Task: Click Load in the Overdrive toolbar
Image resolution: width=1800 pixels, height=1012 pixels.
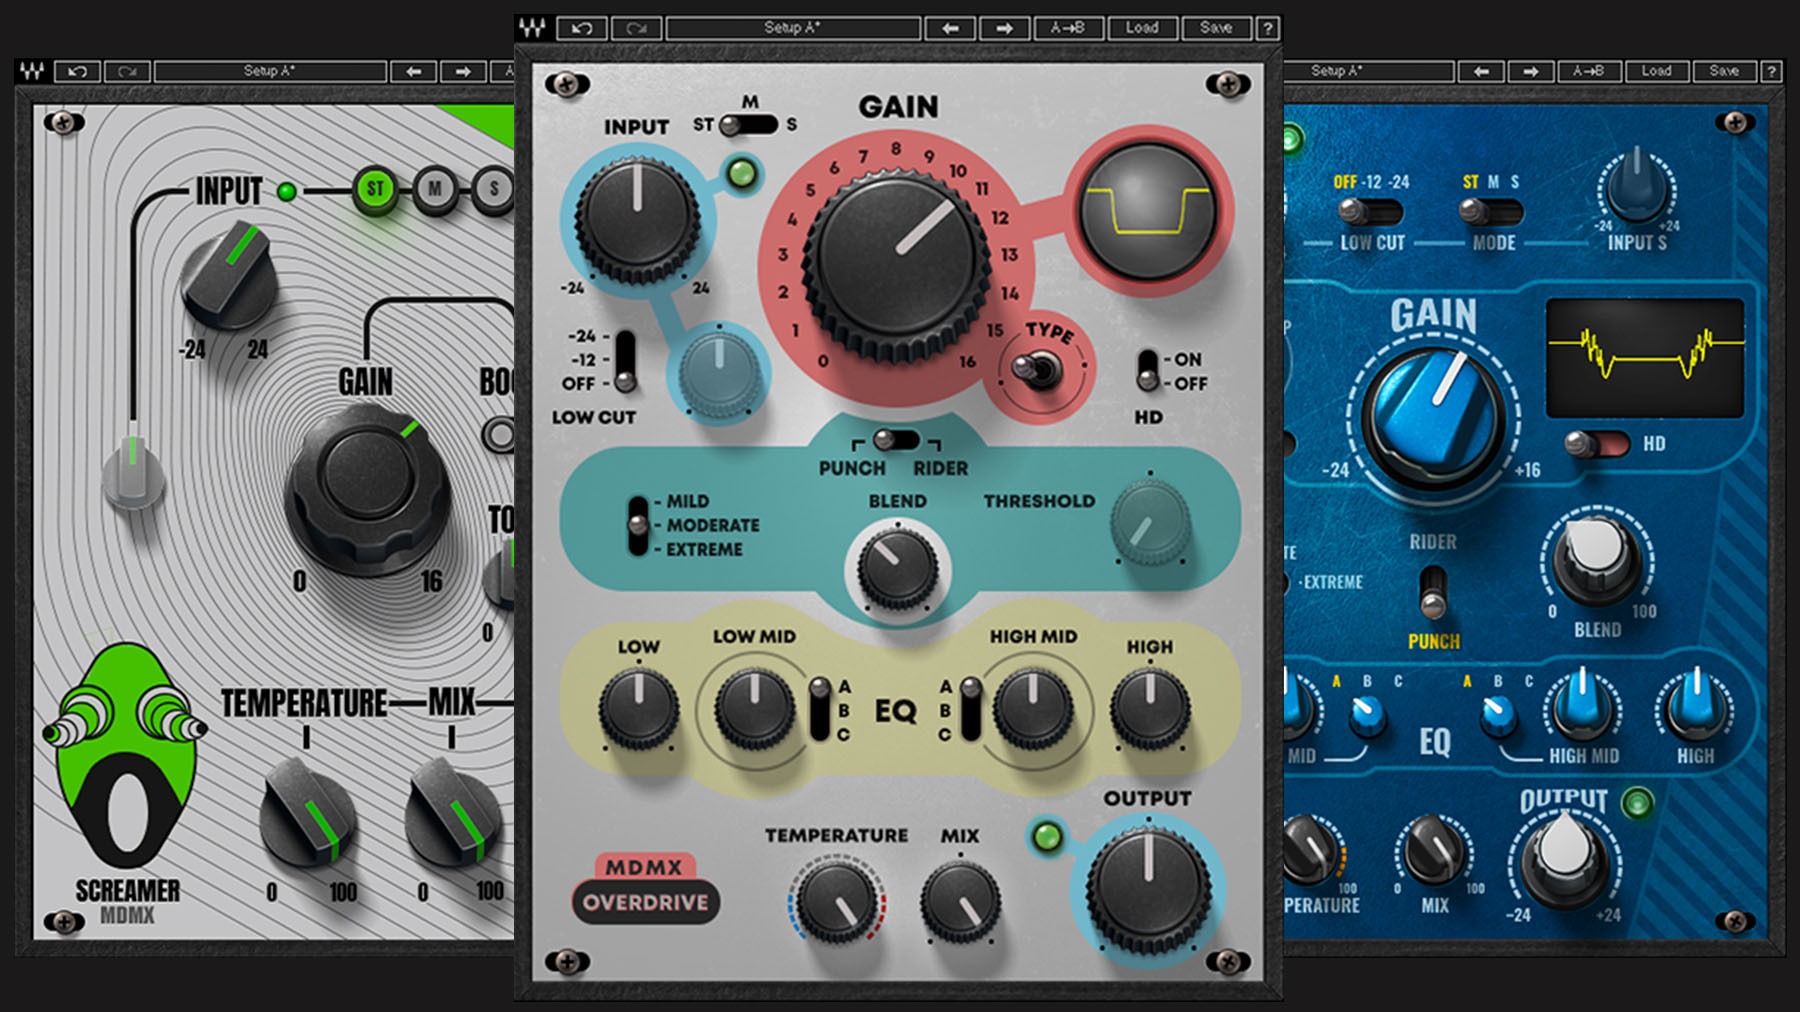Action: pyautogui.click(x=1142, y=28)
